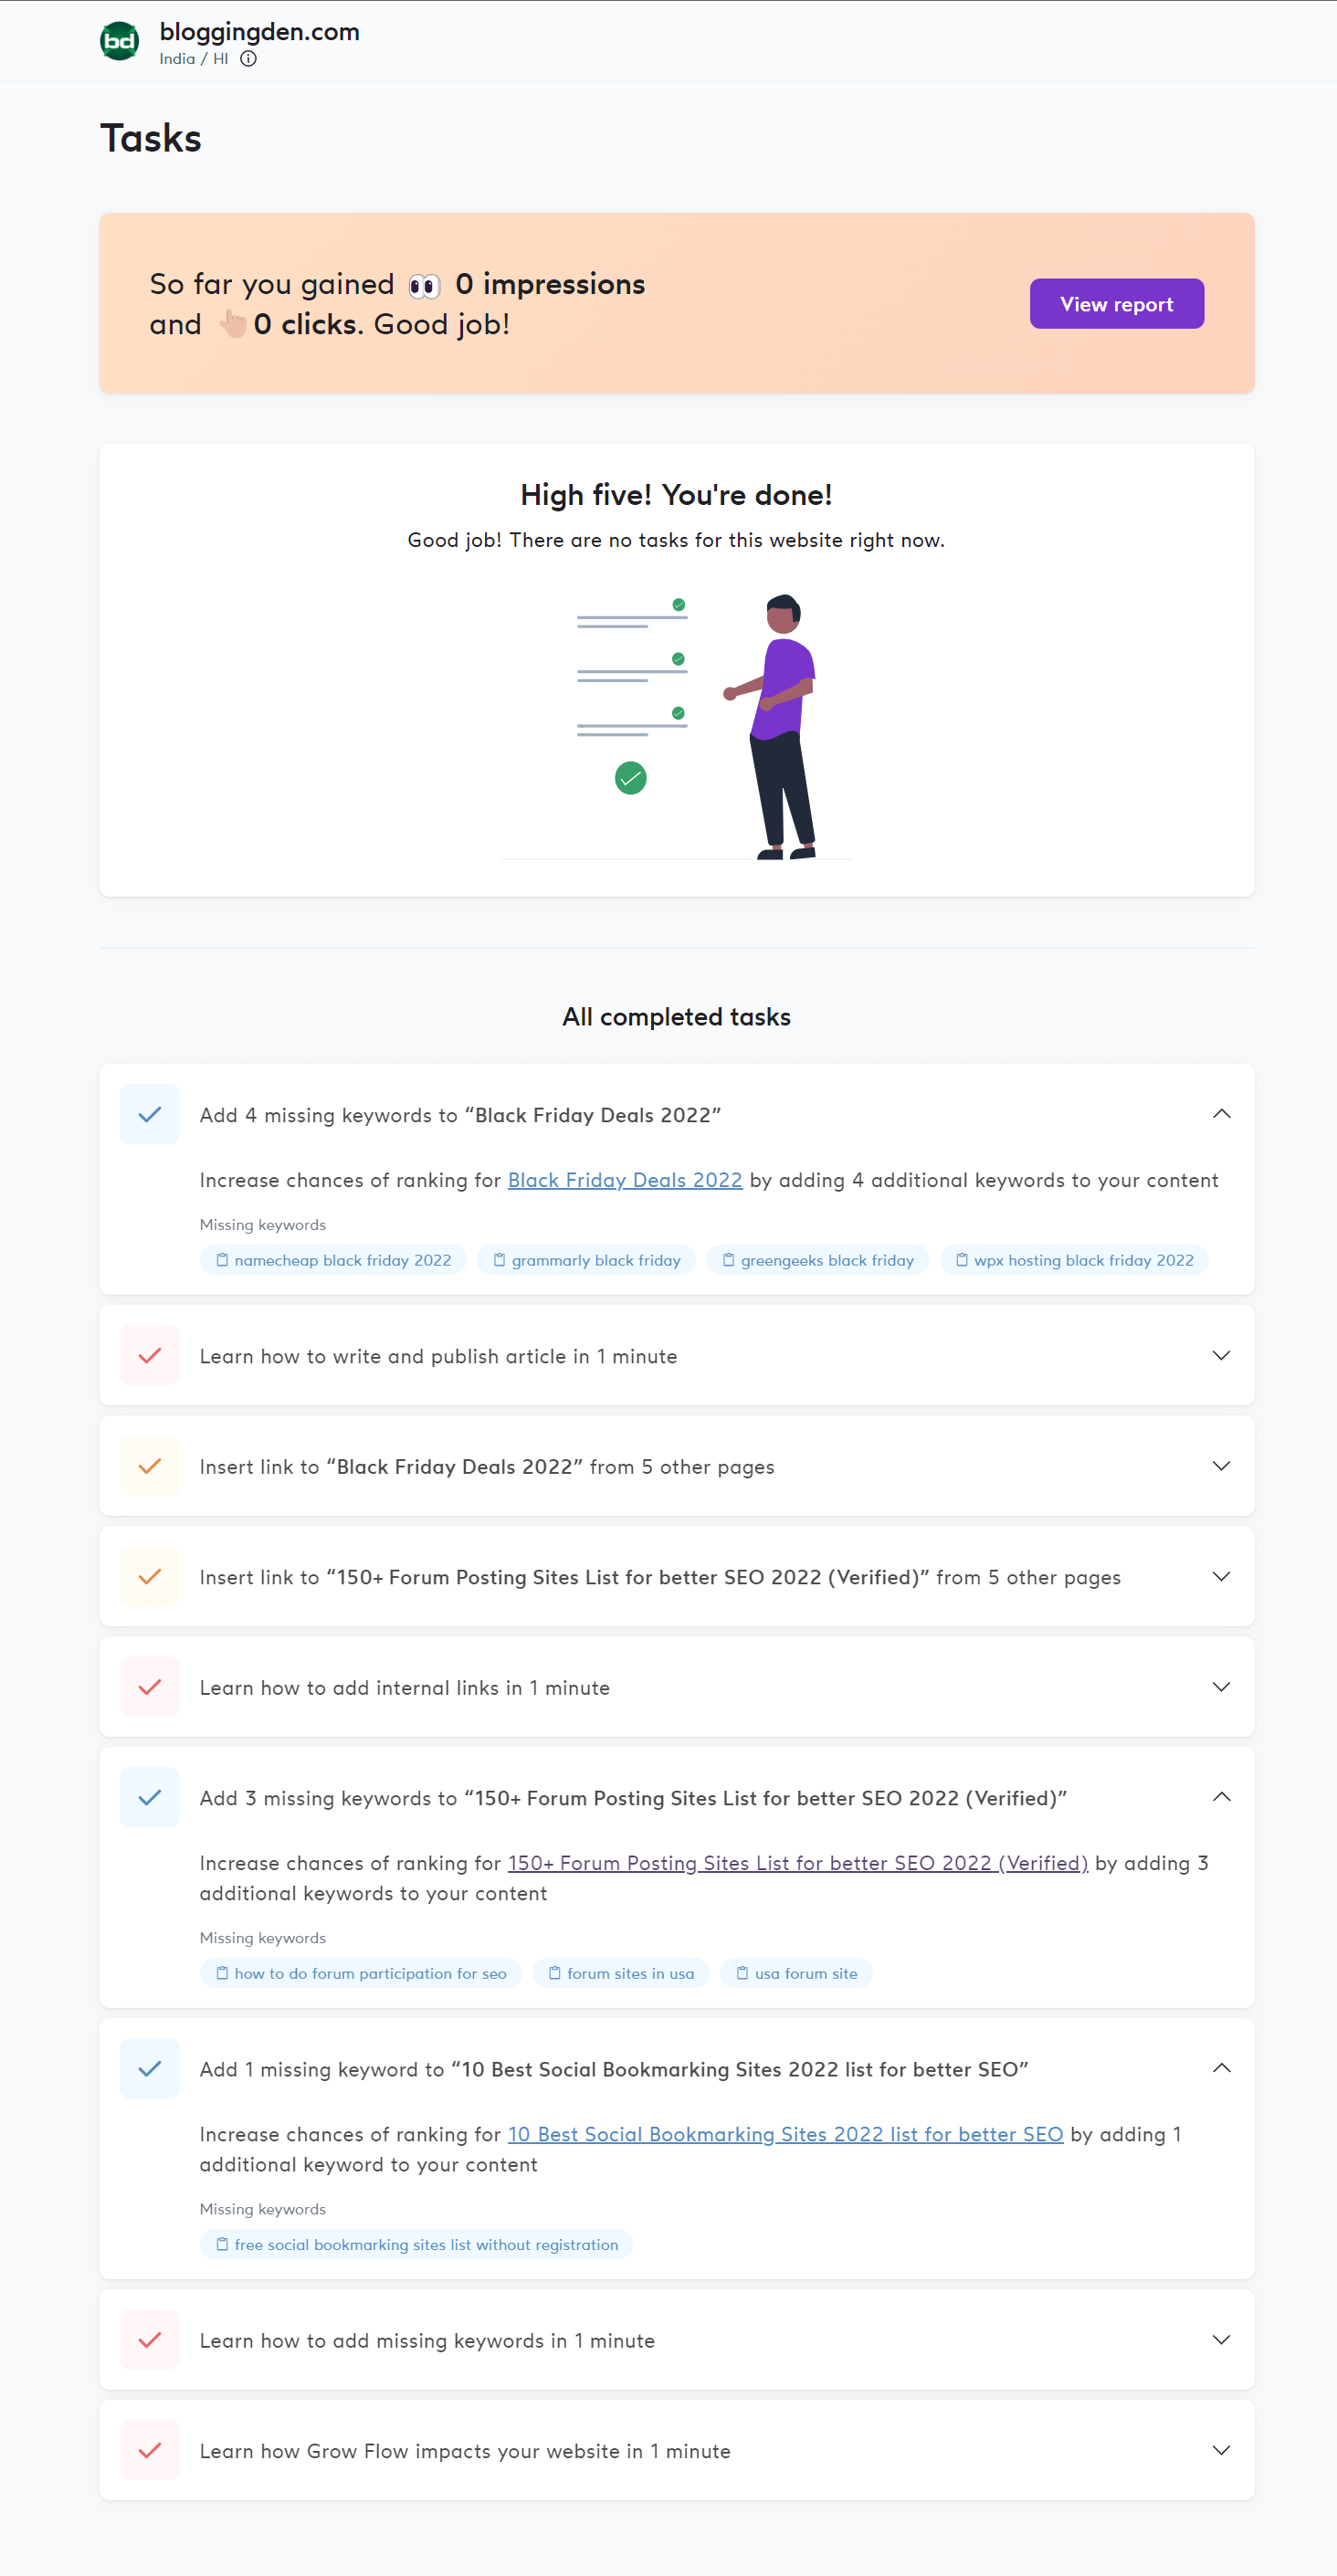Toggle red checkmark on "Learn how to write and publish article"
Viewport: 1337px width, 2576px height.
click(x=149, y=1356)
